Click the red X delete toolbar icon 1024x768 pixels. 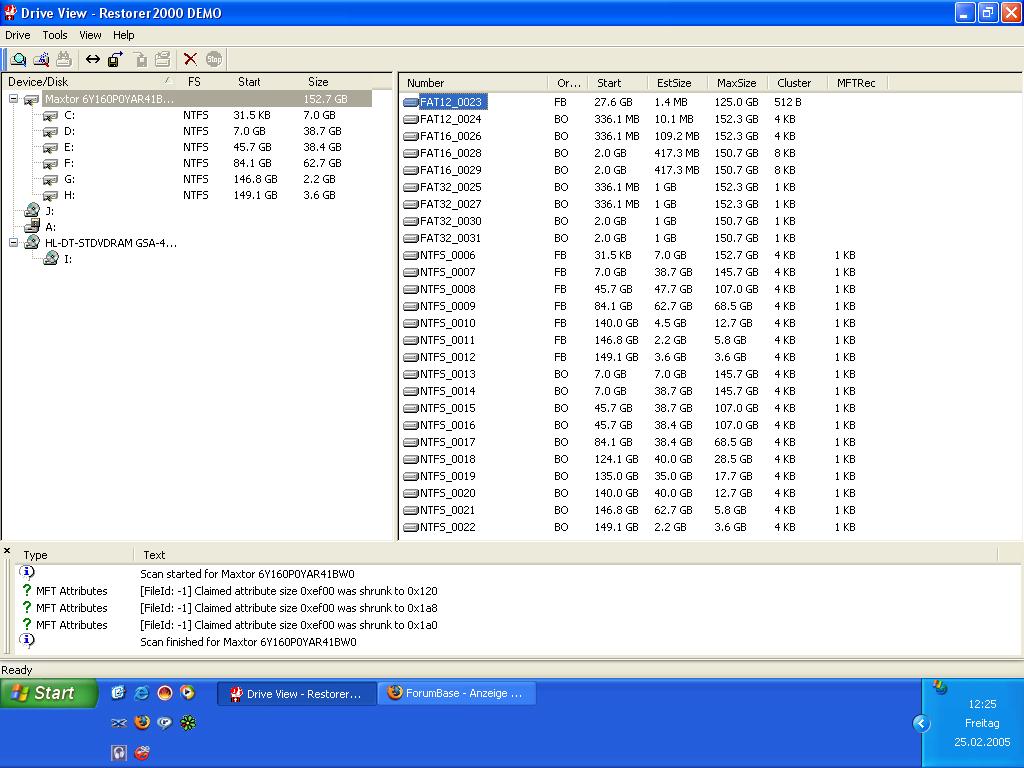pos(190,59)
